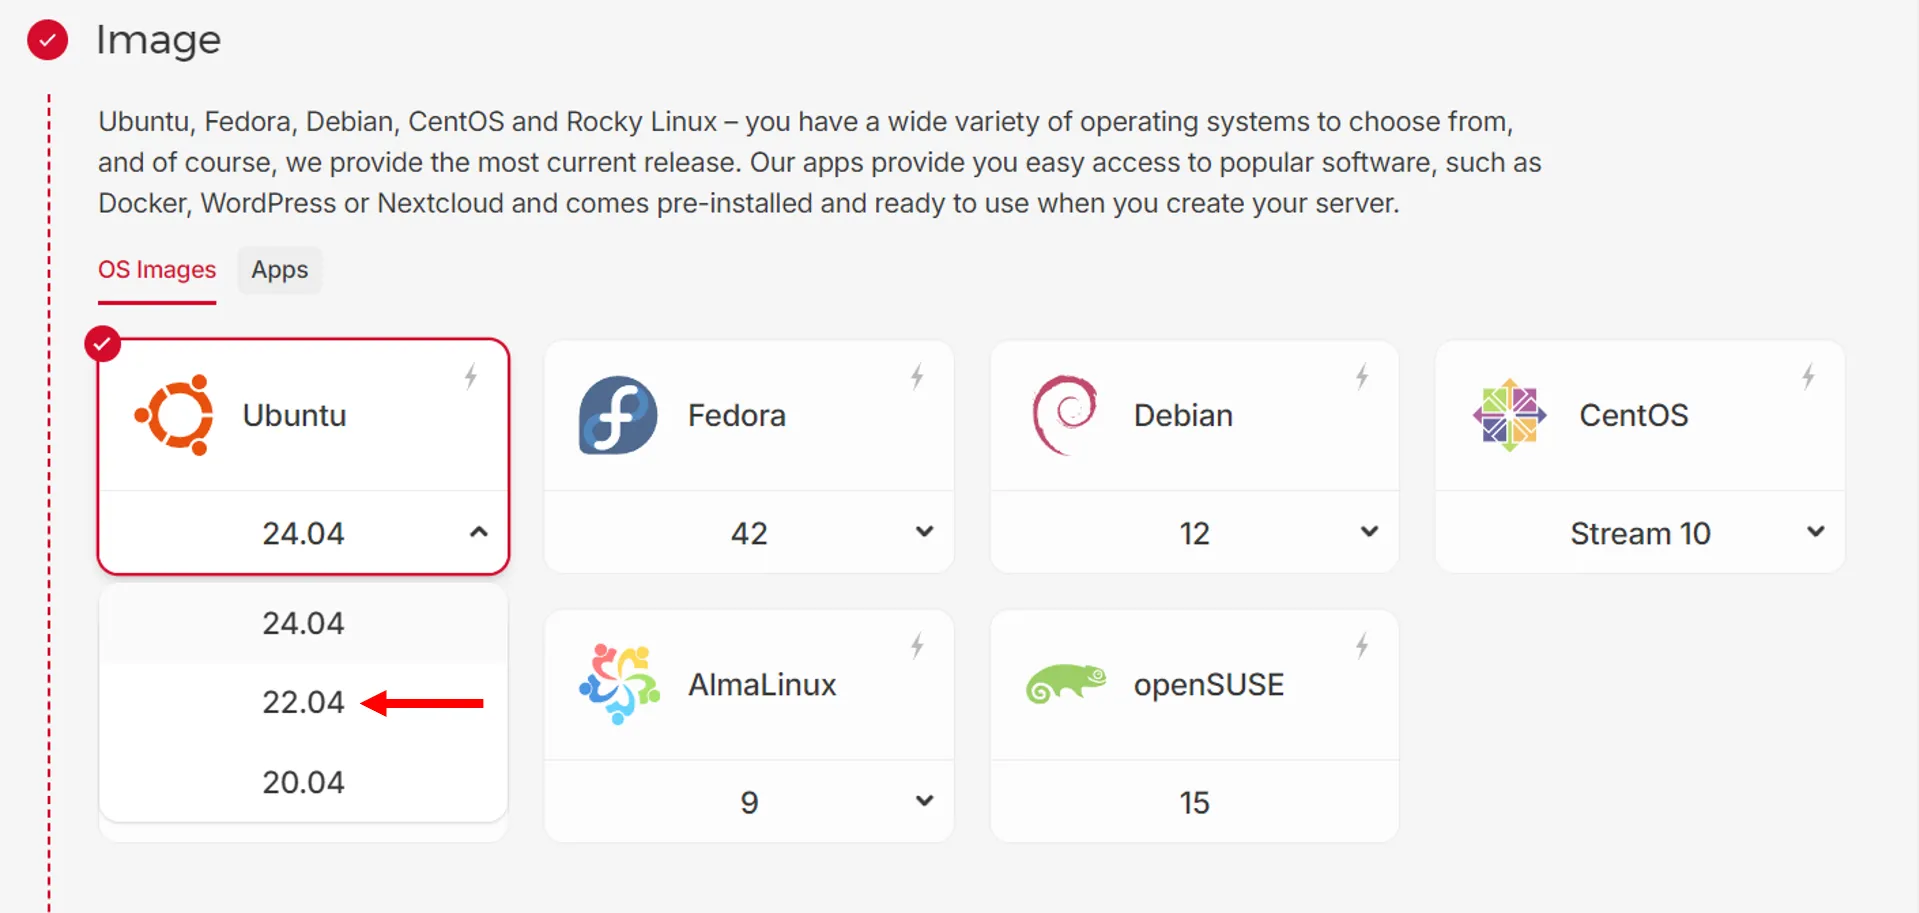Viewport: 1919px width, 913px height.
Task: Click the lightning bolt on CentOS card
Action: 1808,377
